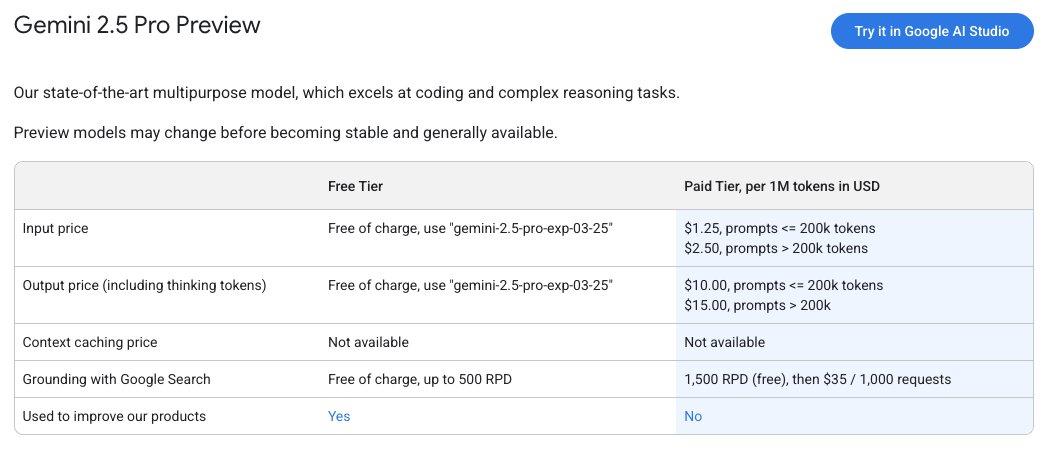Screen dimensions: 1051x452
Task: Click the Free Tier input price cell text
Action: [470, 228]
